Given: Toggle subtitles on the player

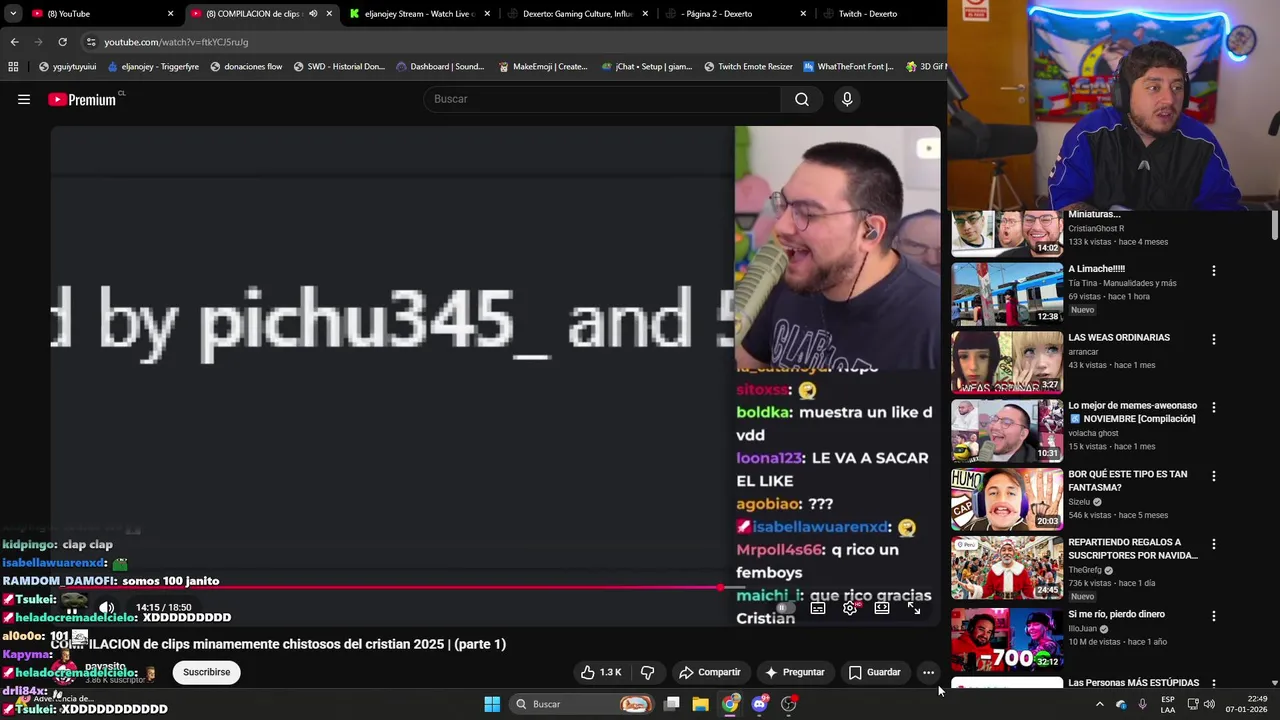Looking at the screenshot, I should click(x=818, y=608).
